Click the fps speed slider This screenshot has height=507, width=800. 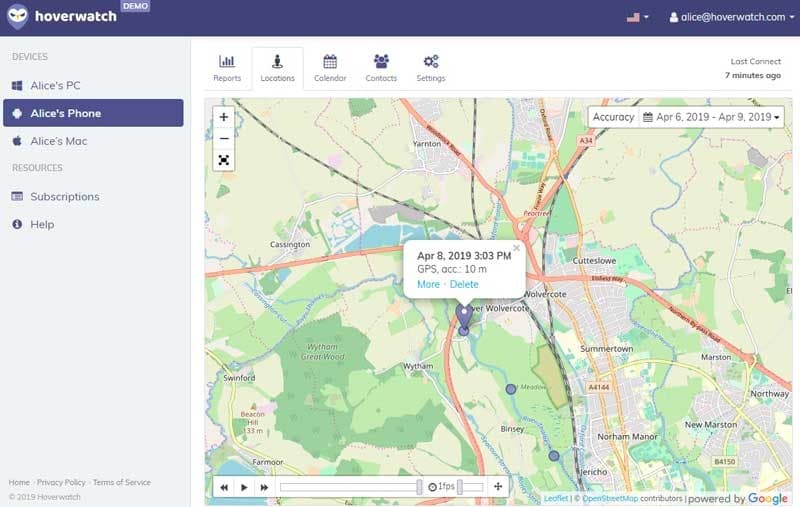click(x=470, y=487)
